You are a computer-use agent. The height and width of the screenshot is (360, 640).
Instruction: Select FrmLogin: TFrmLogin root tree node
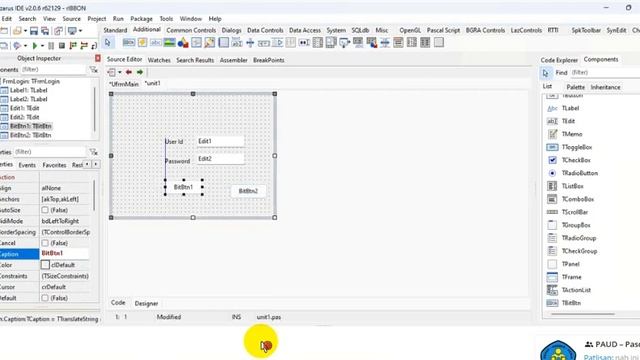tap(31, 81)
